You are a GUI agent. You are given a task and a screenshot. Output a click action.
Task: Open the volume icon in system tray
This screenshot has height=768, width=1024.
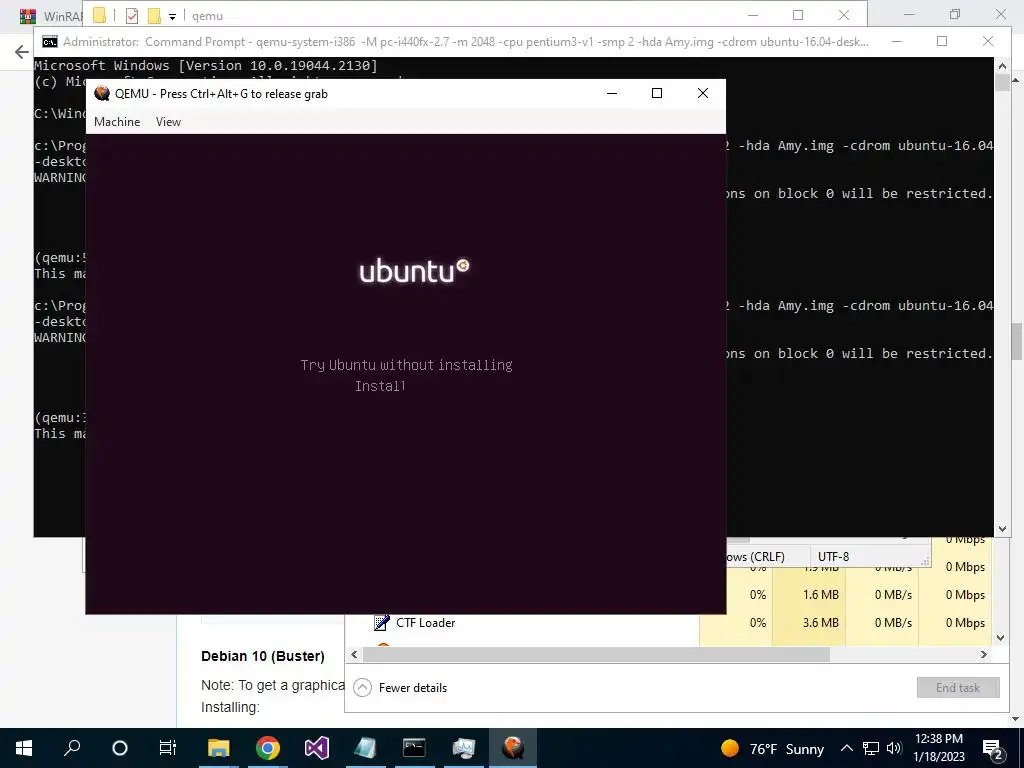[x=894, y=748]
